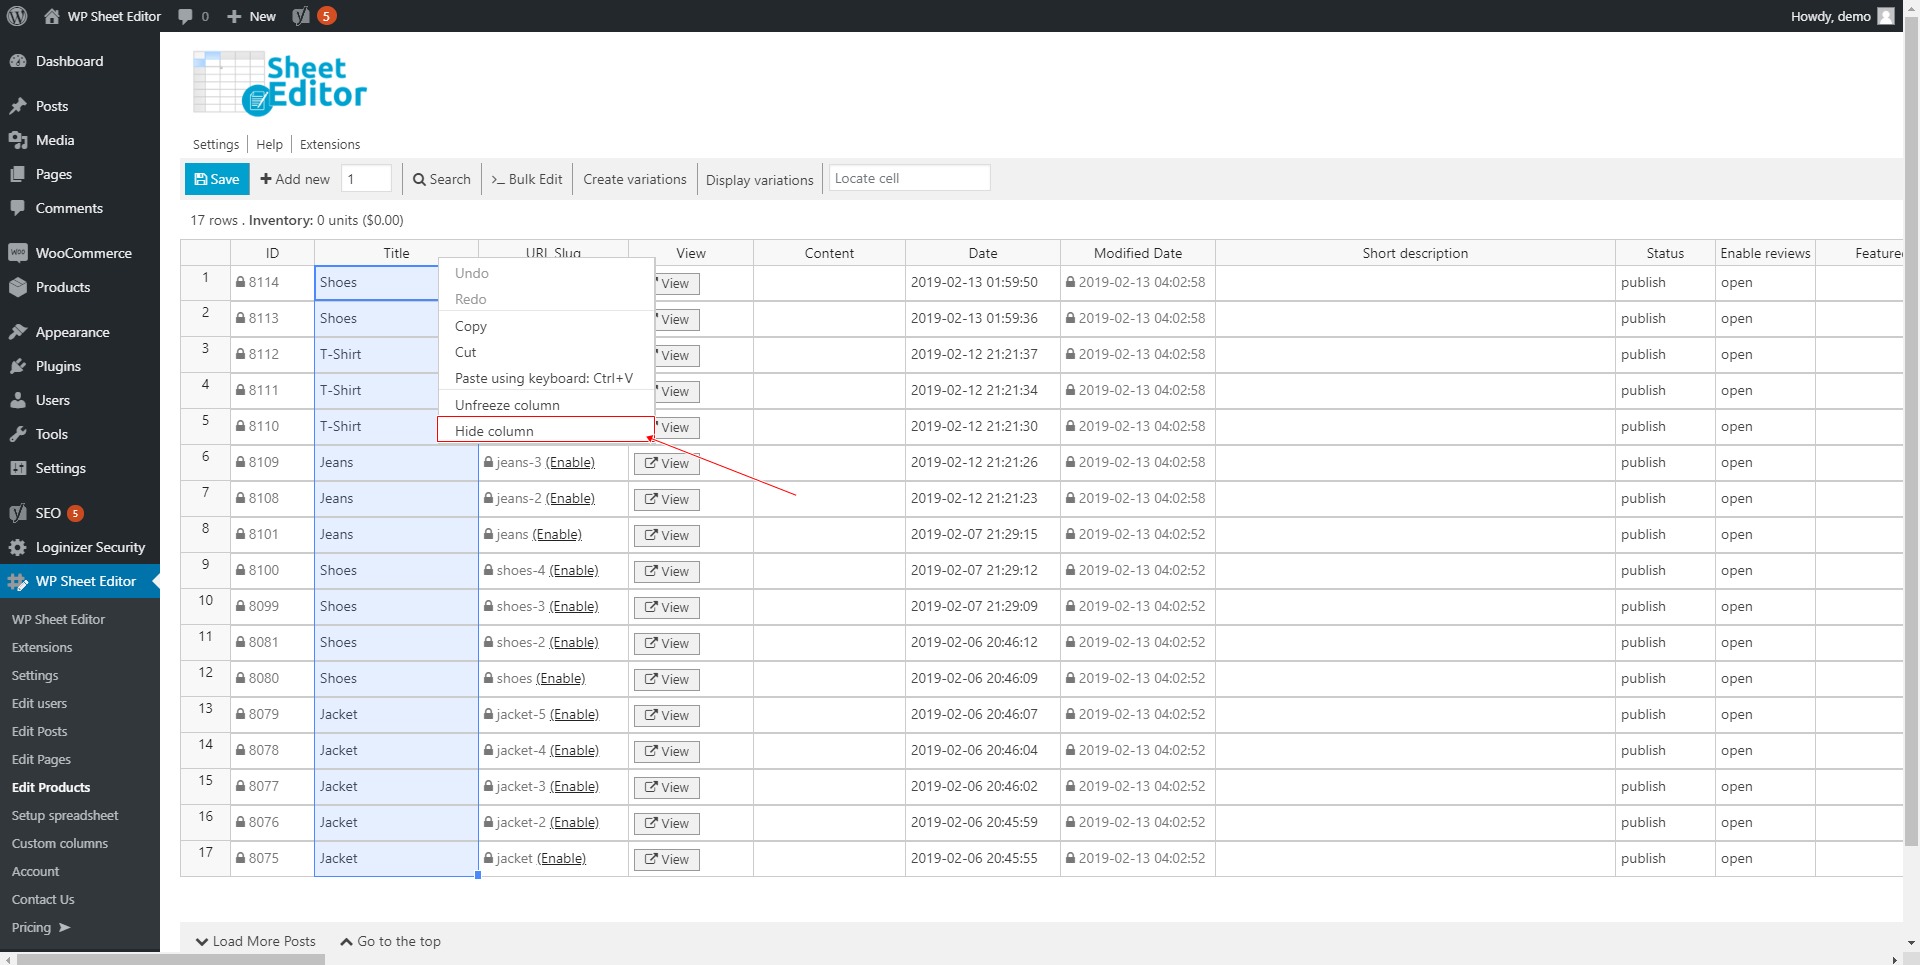The image size is (1920, 965).
Task: Click the Yoast SEO icon in admin bar
Action: (x=301, y=16)
